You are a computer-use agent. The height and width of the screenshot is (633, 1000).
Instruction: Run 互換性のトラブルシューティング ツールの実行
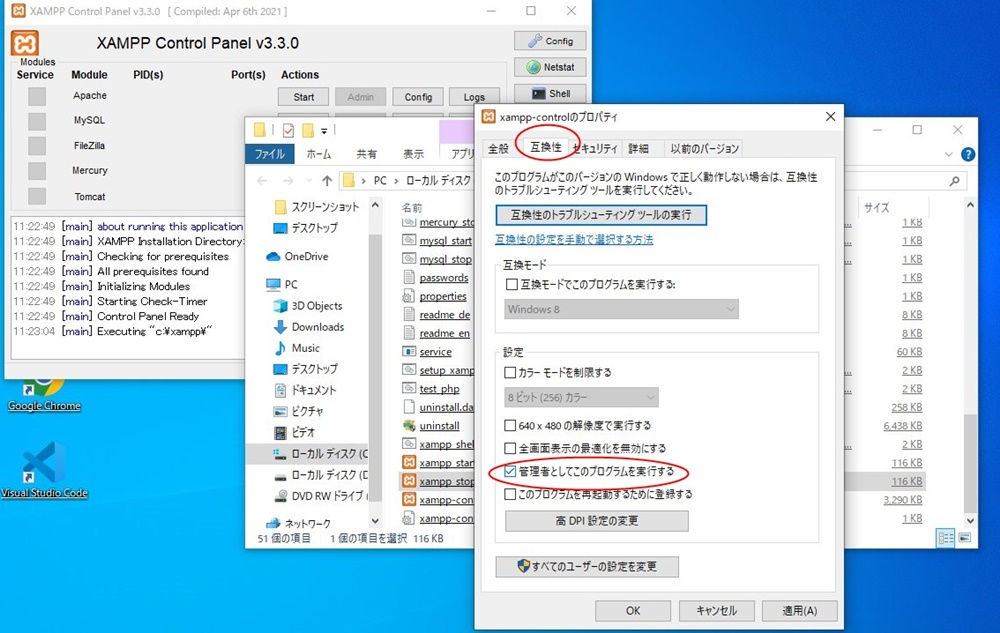pyautogui.click(x=601, y=215)
